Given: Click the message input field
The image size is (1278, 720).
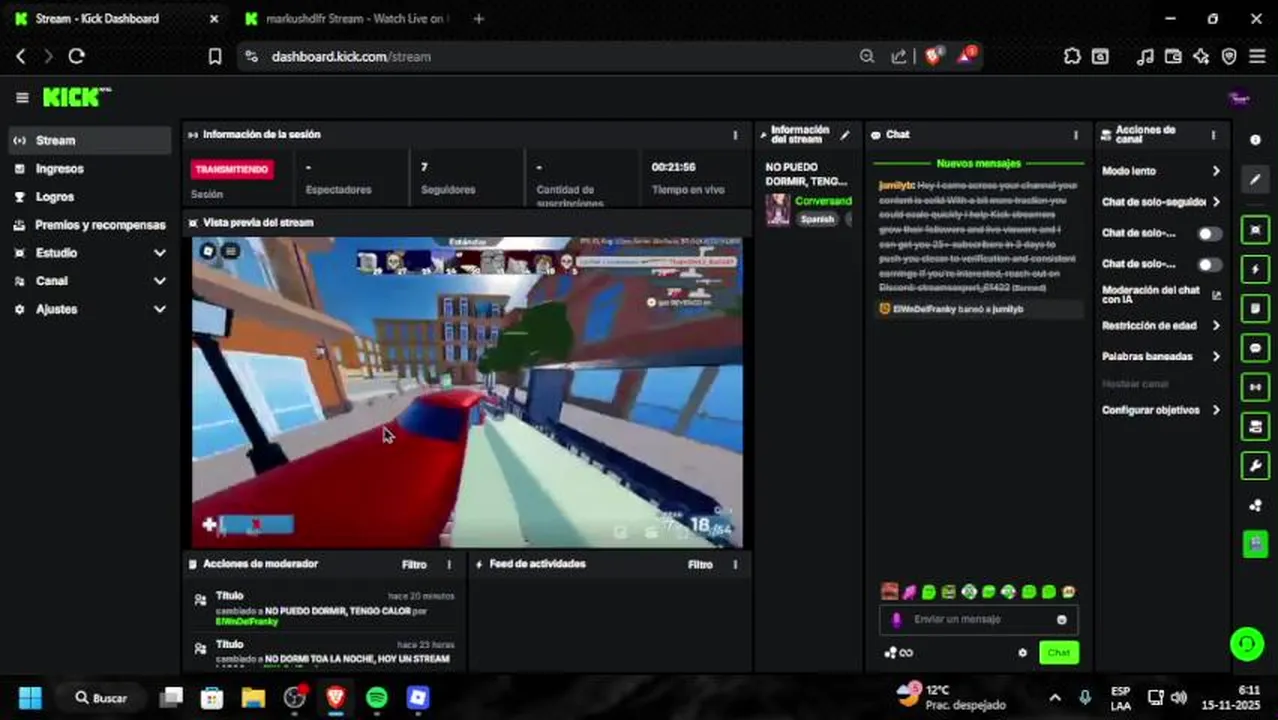Looking at the screenshot, I should click(x=979, y=619).
